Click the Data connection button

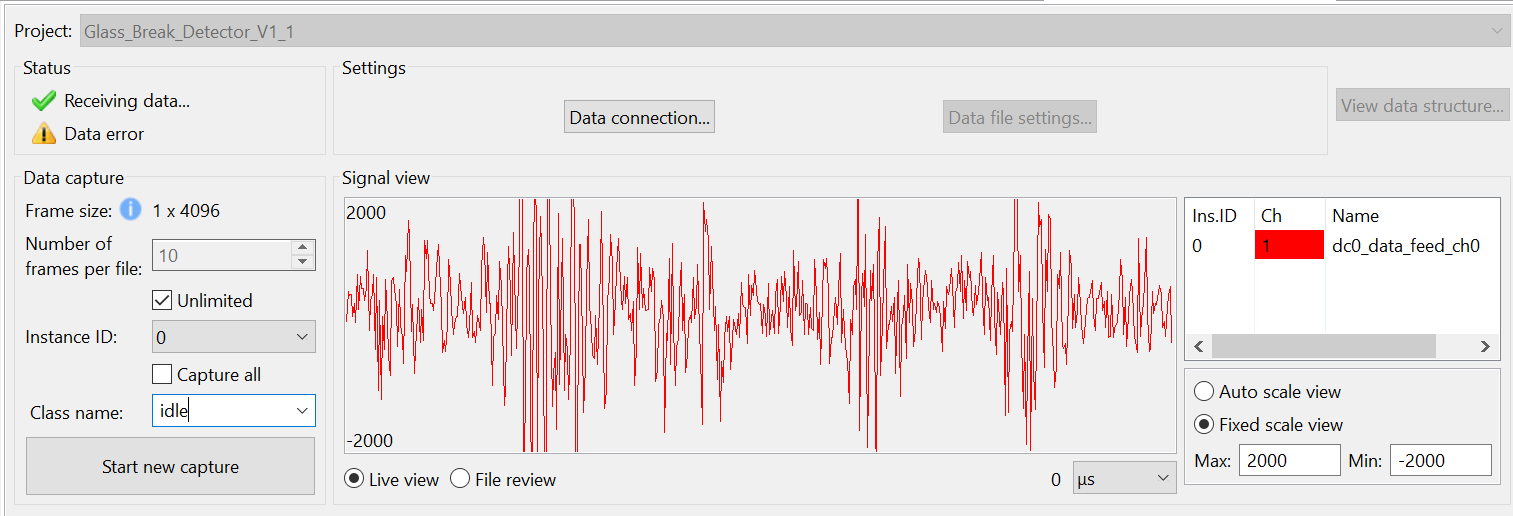click(639, 118)
